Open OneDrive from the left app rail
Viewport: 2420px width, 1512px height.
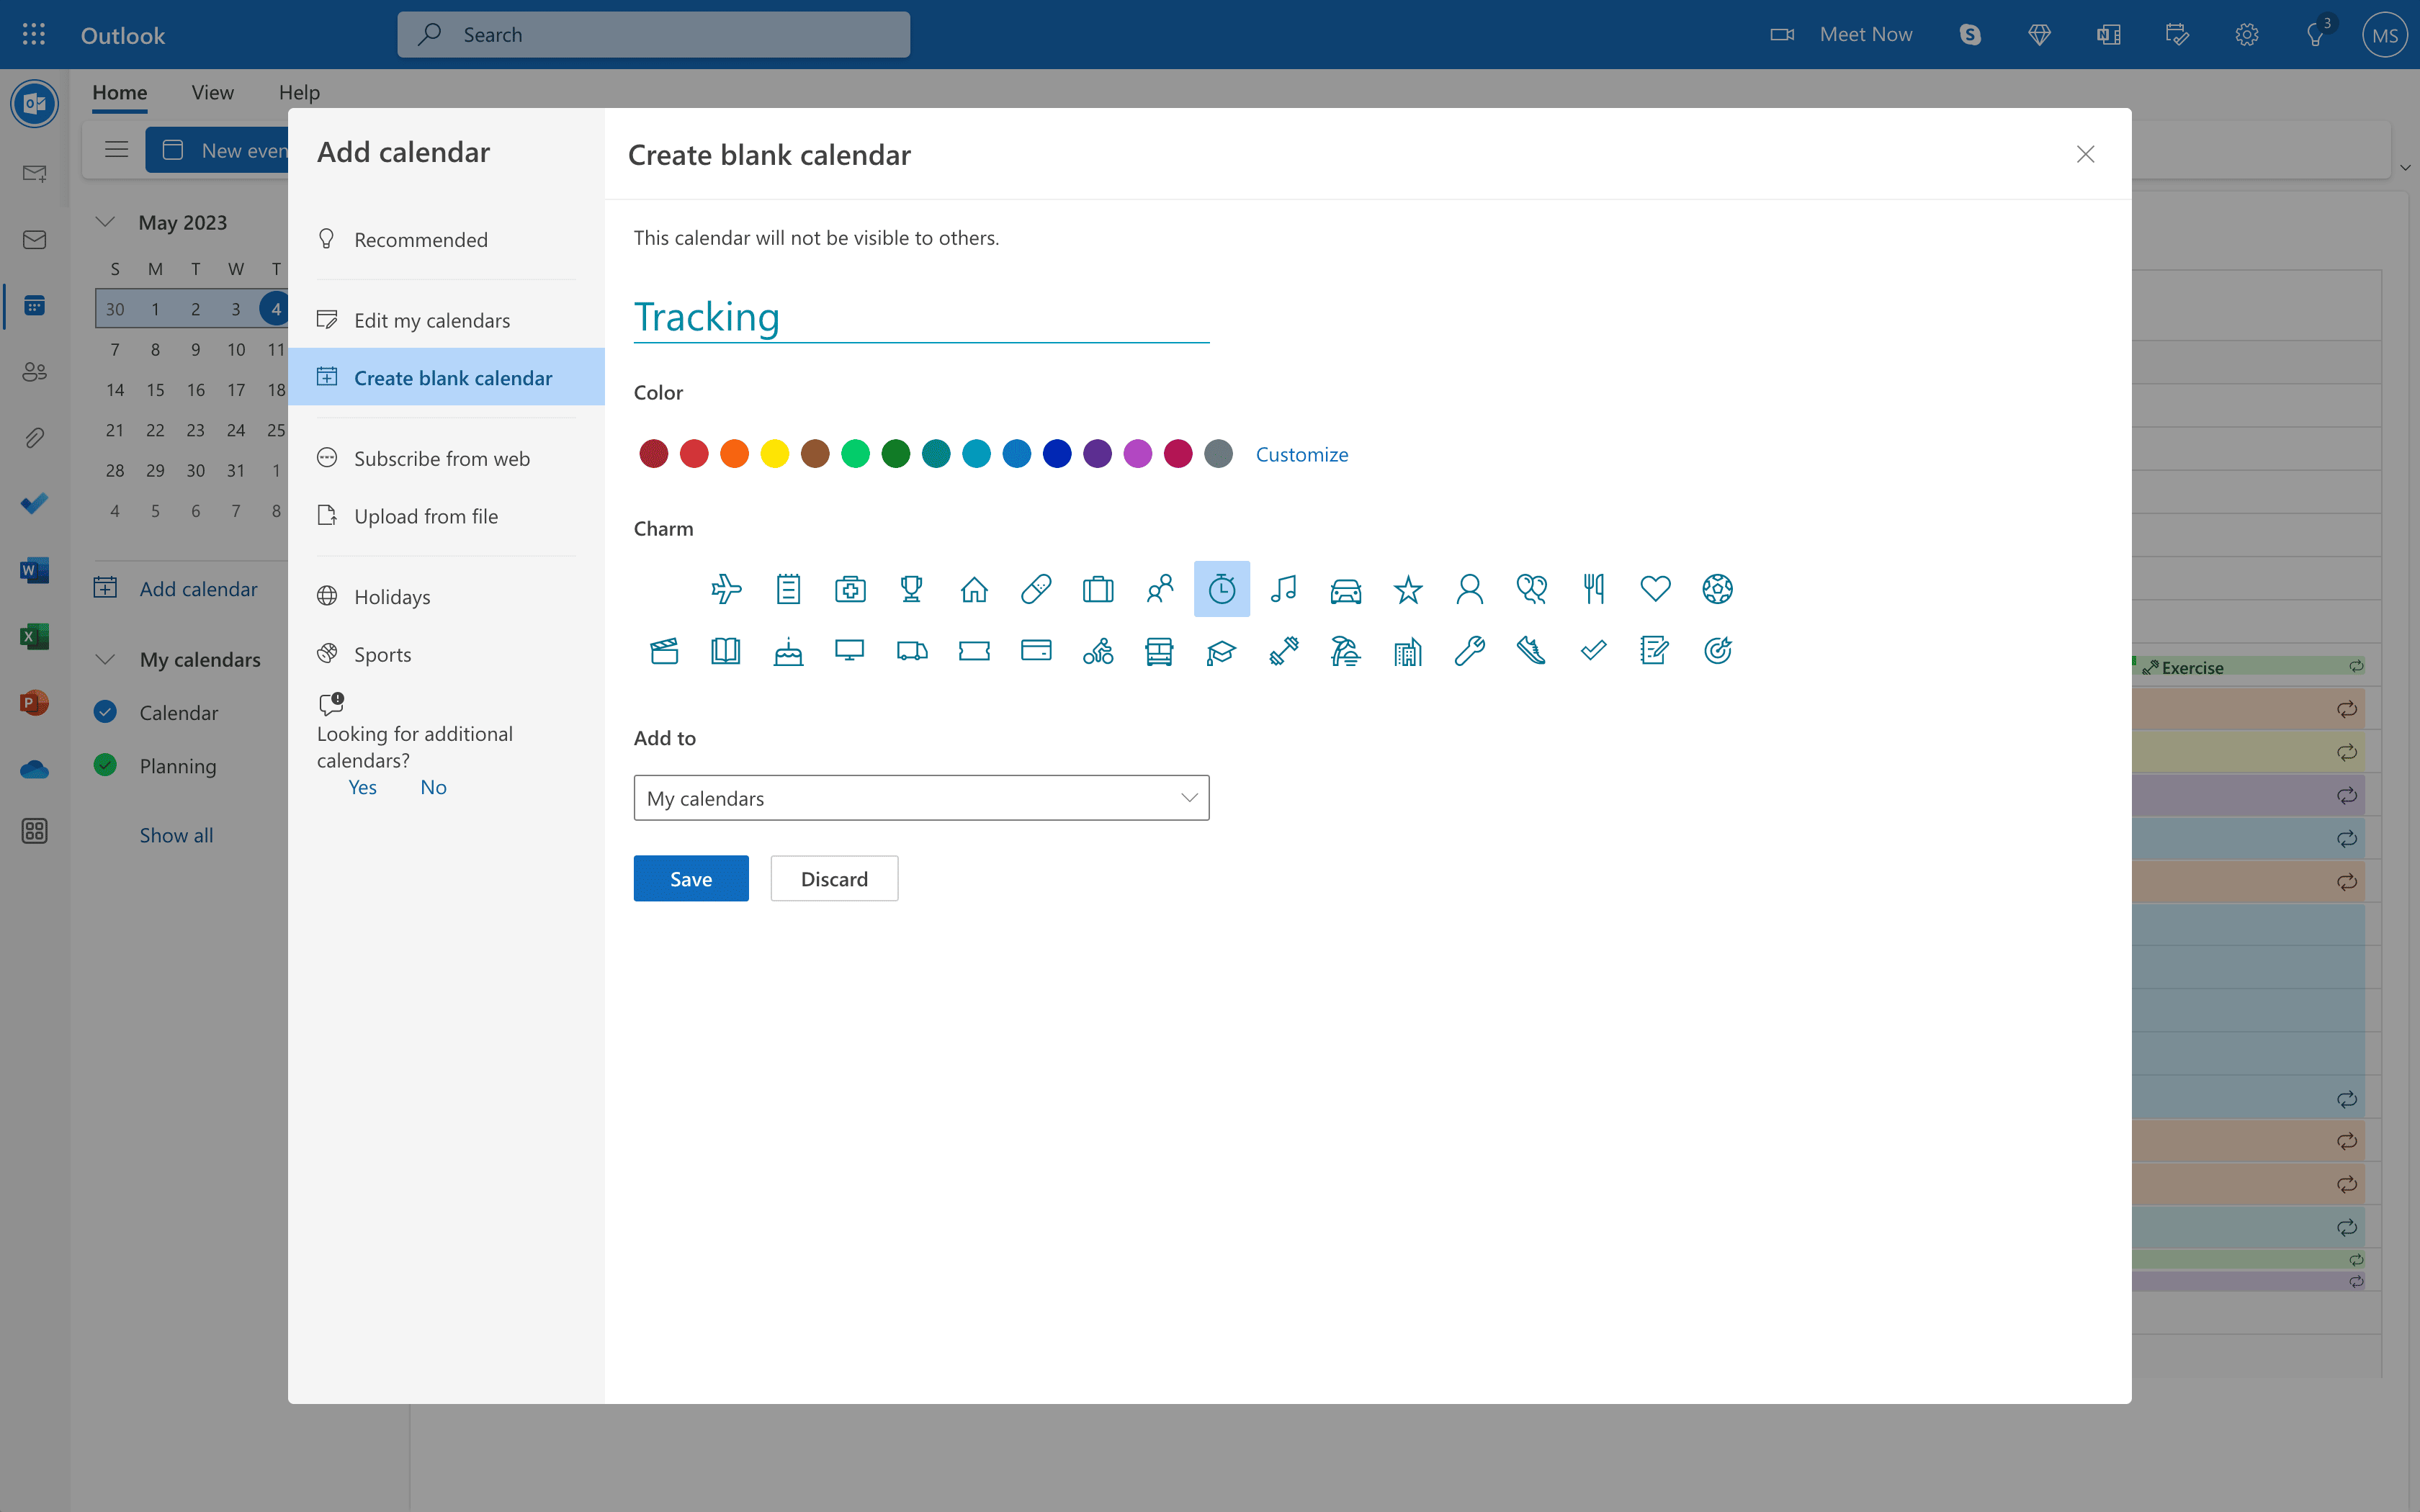coord(34,768)
